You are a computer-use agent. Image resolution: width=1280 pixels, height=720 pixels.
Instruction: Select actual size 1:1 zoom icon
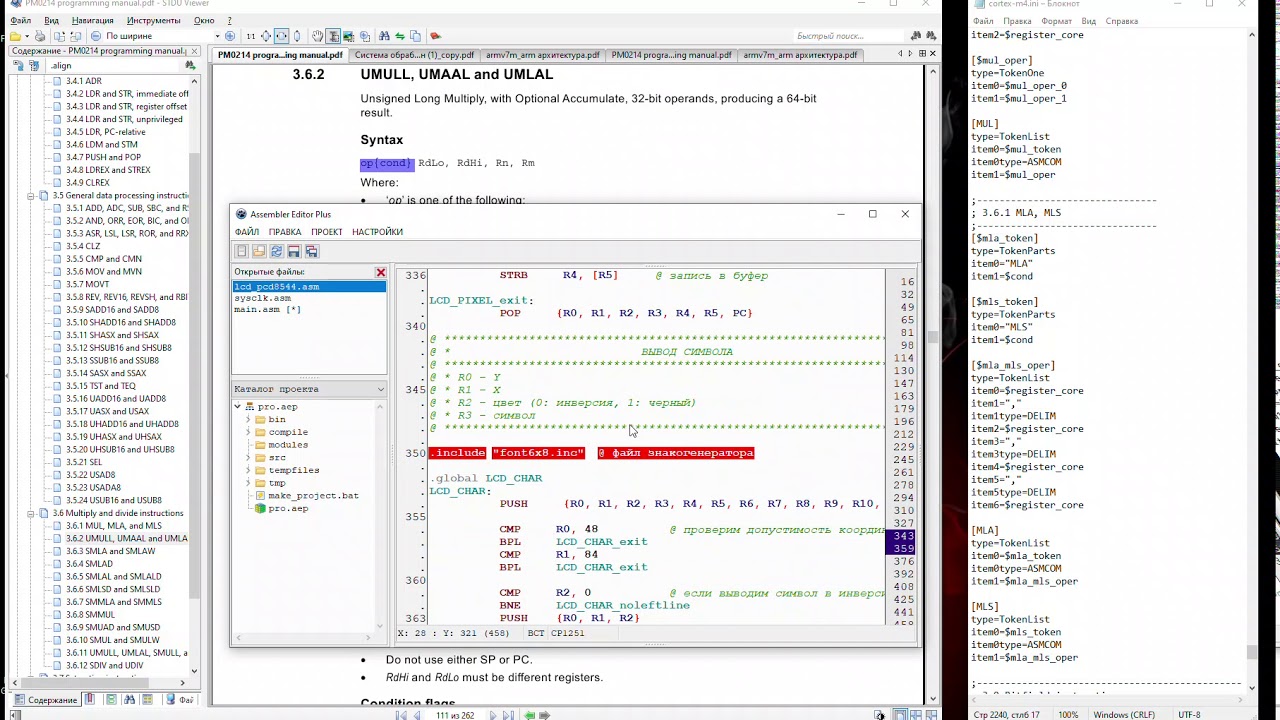click(x=251, y=36)
